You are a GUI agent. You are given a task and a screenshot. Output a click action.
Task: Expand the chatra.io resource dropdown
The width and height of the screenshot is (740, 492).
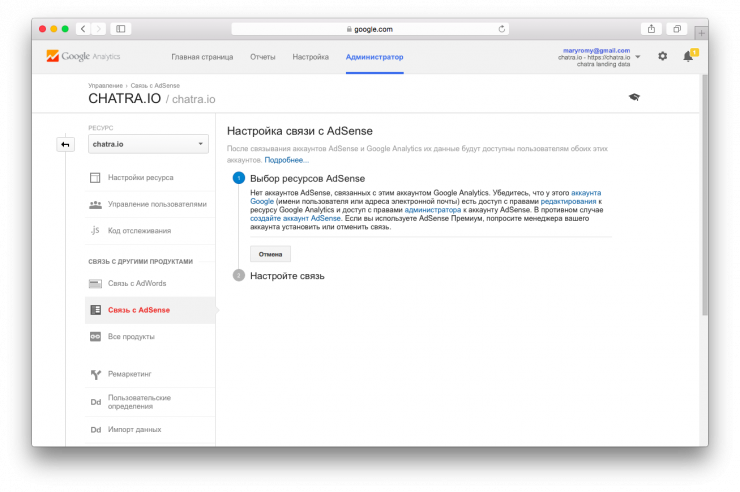point(148,145)
